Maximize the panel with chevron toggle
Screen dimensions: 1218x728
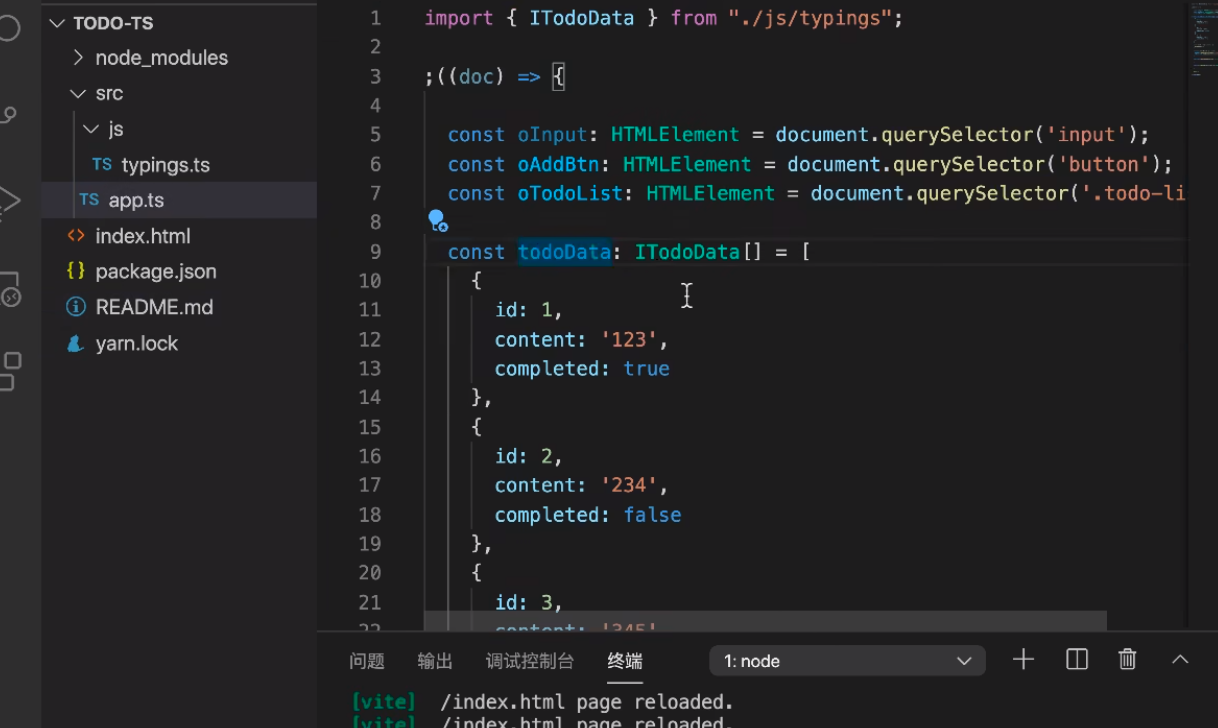1180,659
